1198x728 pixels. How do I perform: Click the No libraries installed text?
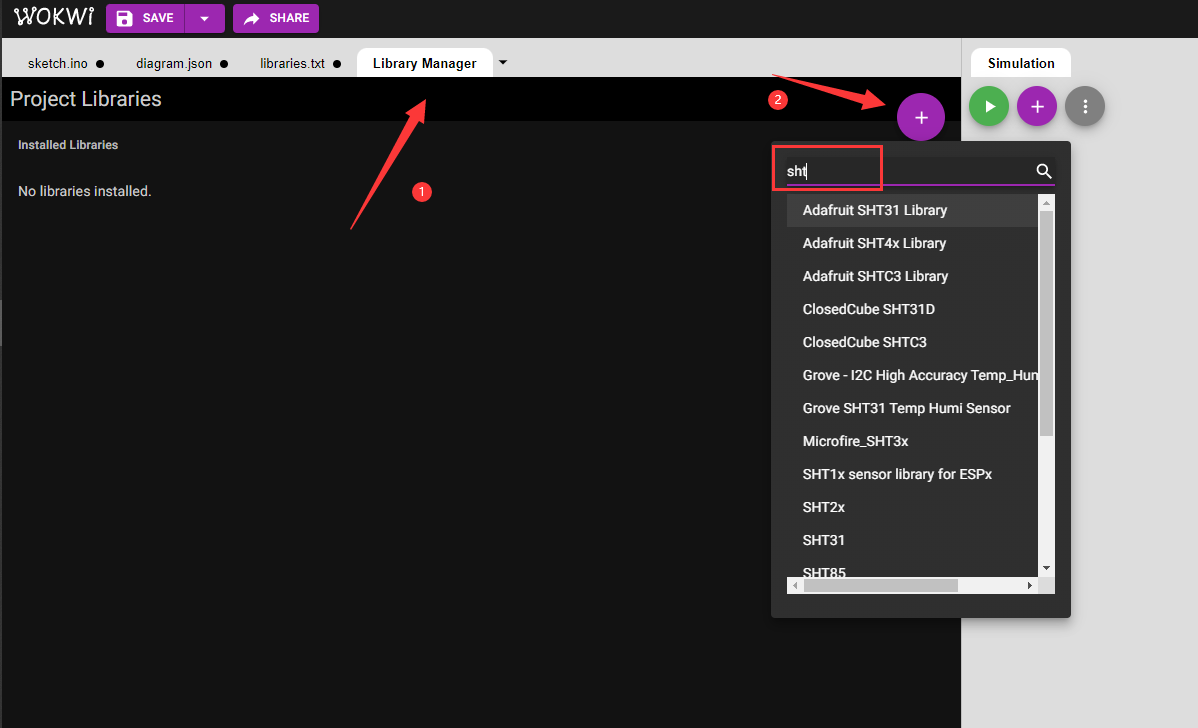tap(85, 191)
